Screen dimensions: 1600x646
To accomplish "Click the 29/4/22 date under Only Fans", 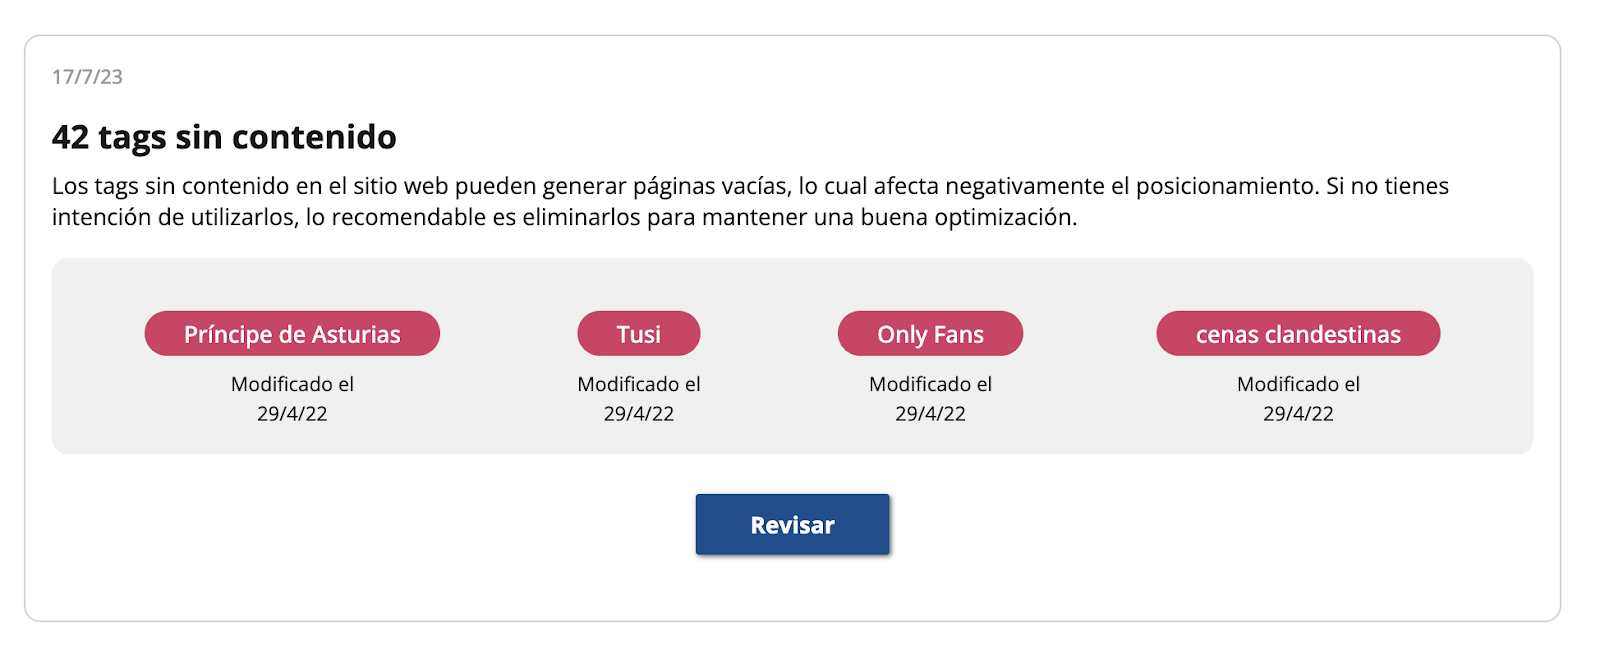I will click(930, 414).
